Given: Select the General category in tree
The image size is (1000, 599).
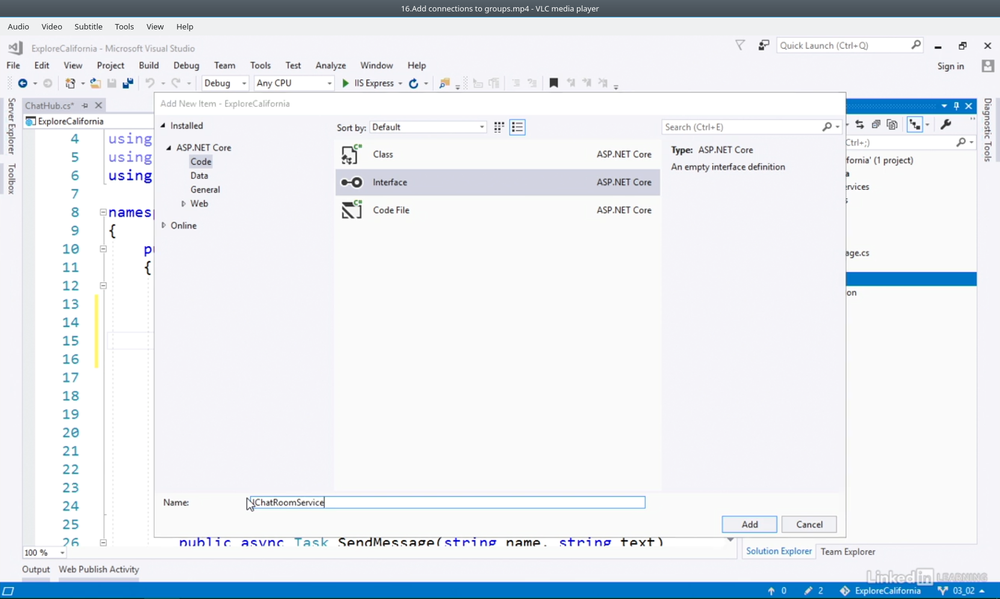Looking at the screenshot, I should click(x=205, y=189).
